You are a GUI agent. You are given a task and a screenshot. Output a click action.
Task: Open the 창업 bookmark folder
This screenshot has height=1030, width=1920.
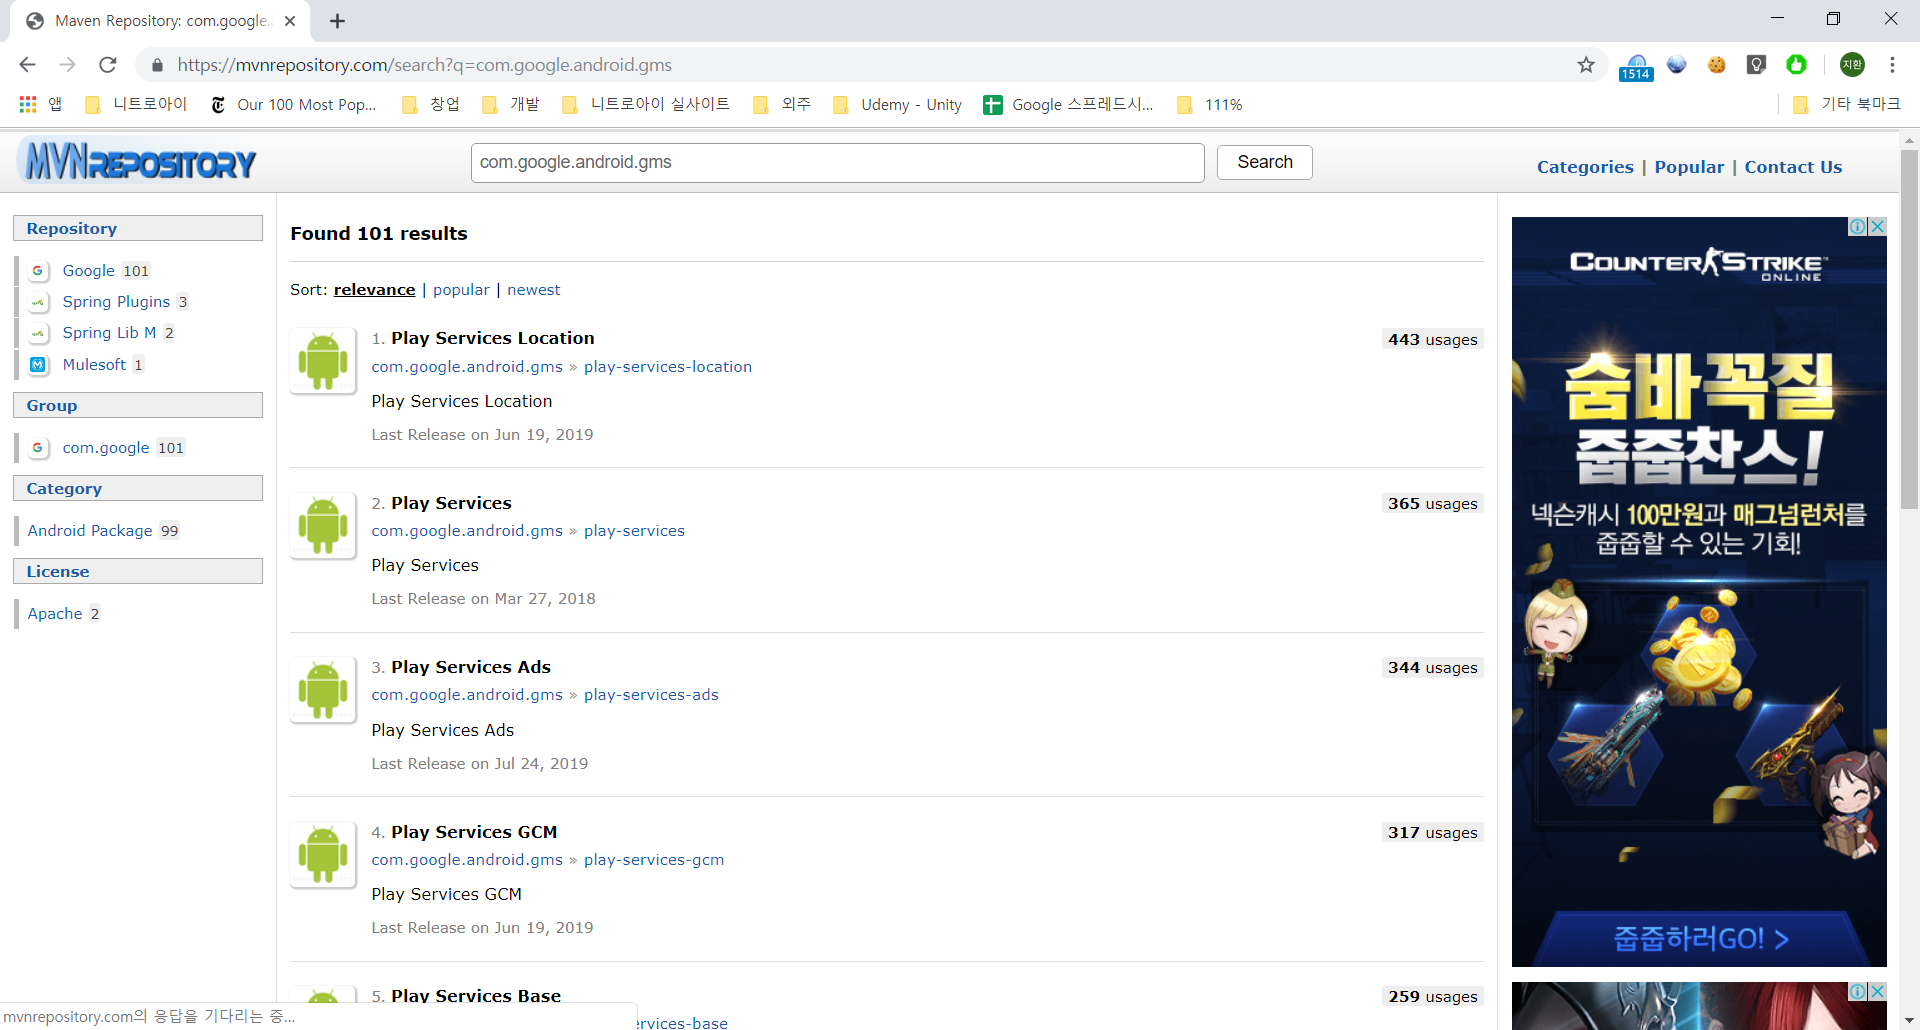click(x=431, y=104)
